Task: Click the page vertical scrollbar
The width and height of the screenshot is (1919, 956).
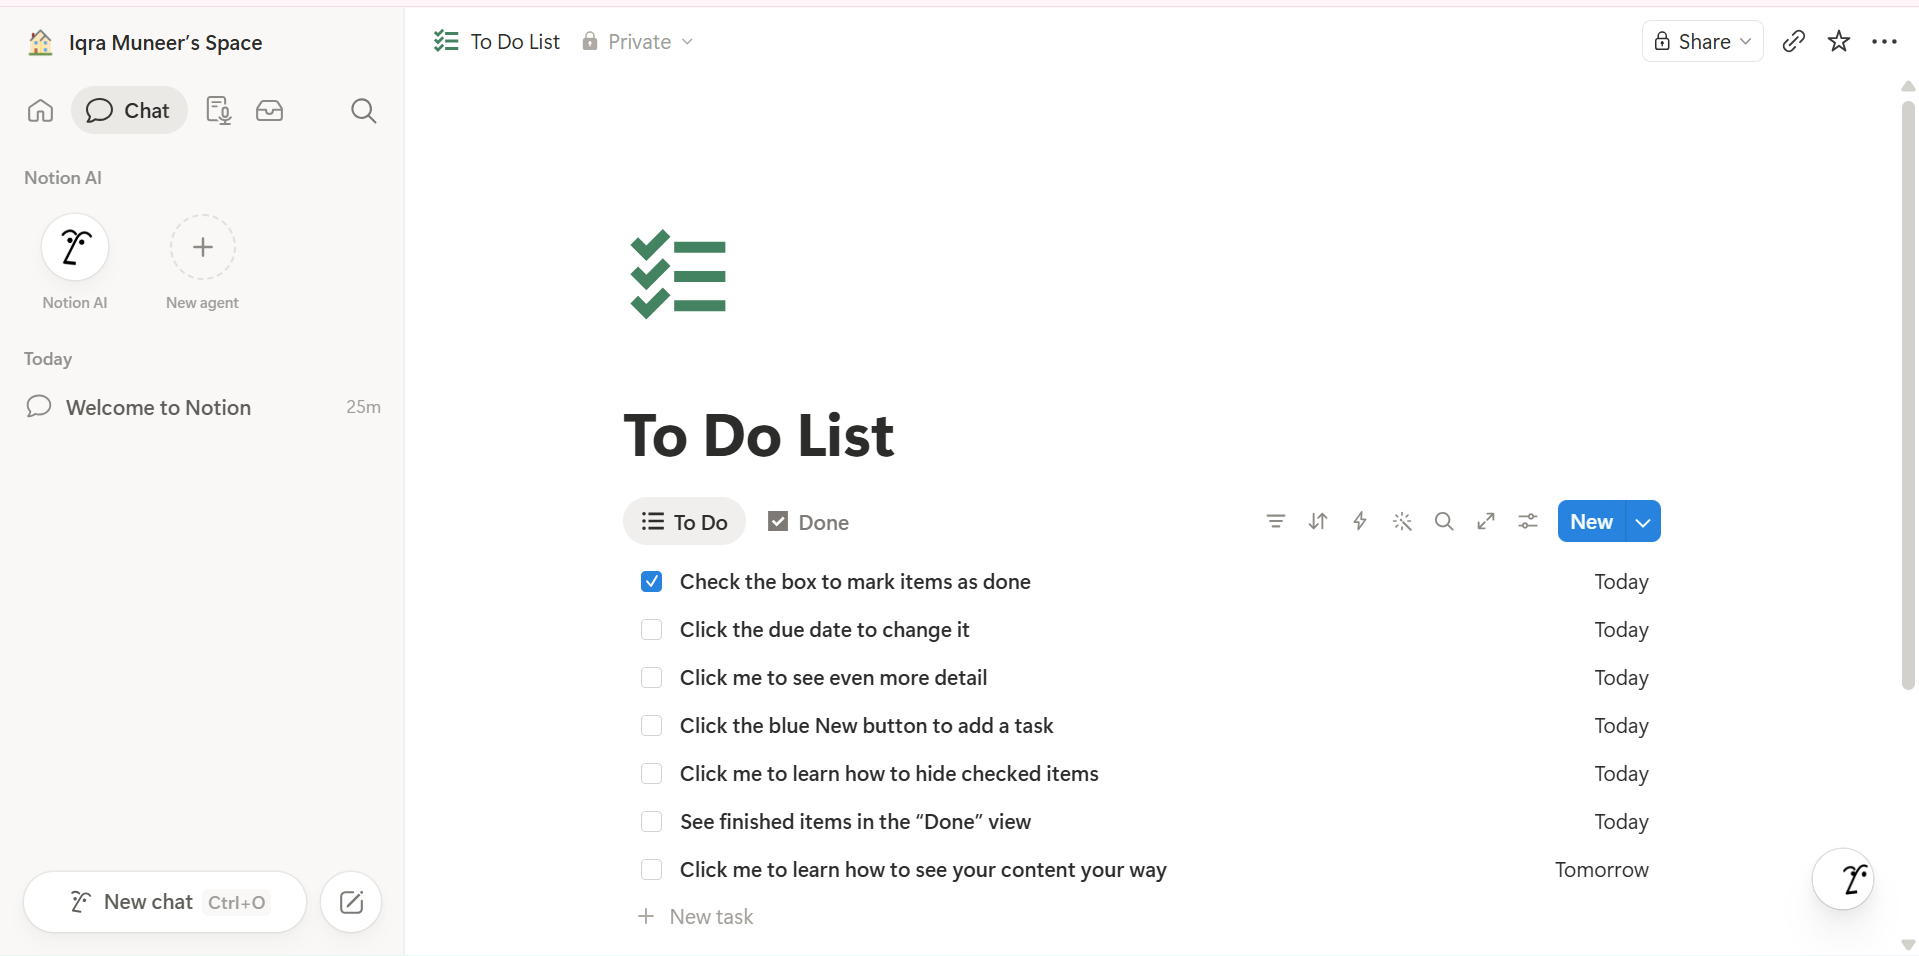Action: click(x=1908, y=395)
